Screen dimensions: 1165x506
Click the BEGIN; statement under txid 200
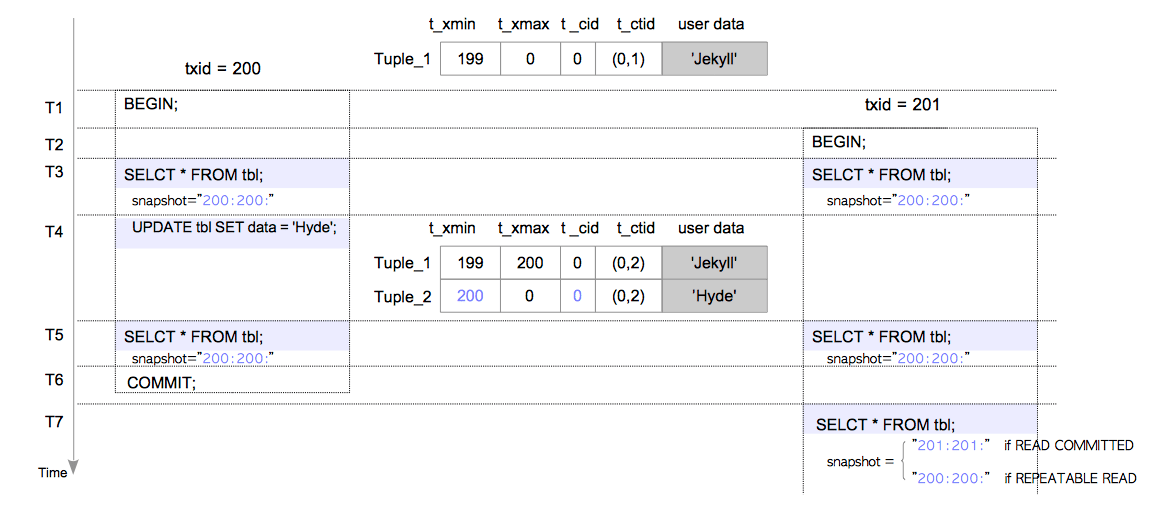click(x=151, y=104)
